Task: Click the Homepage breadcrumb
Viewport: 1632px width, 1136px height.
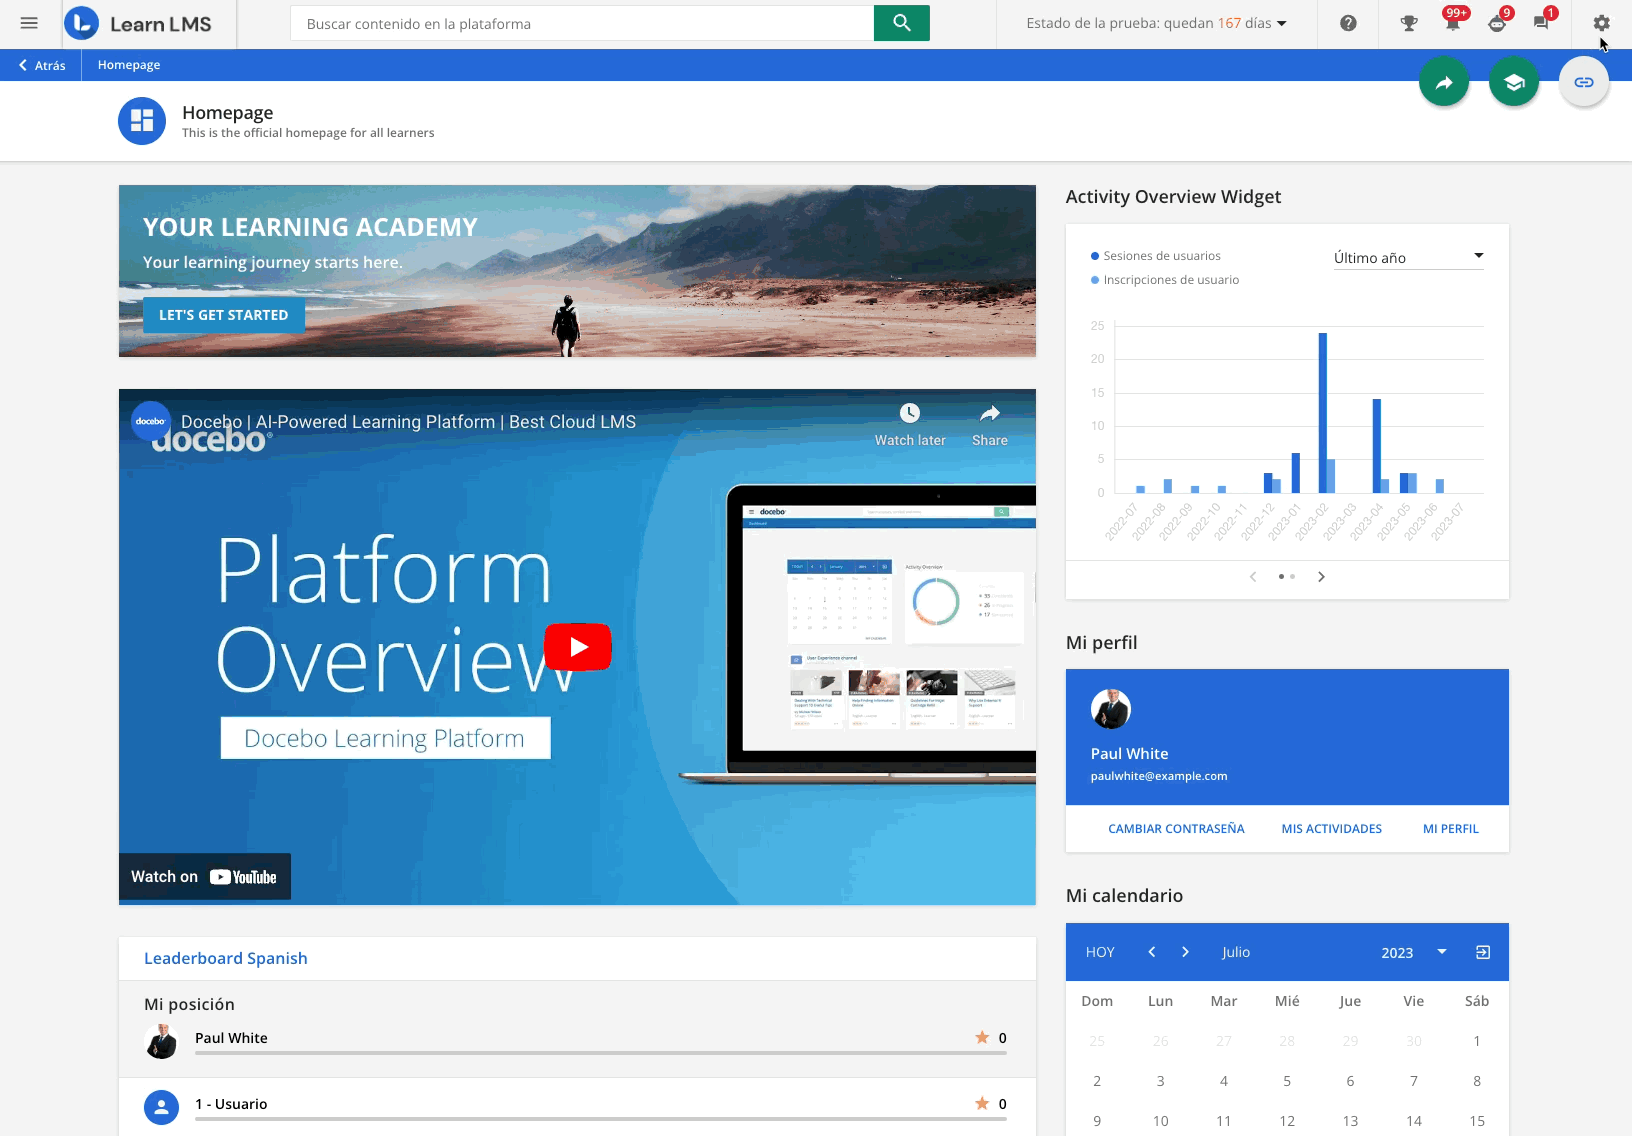Action: 129,65
